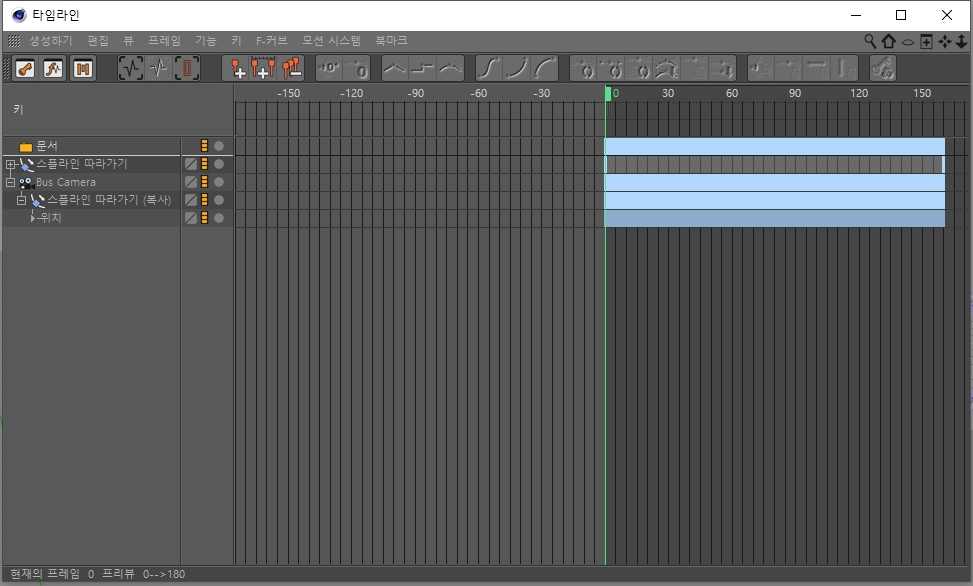Open the 생성하기 menu
973x586 pixels.
click(x=51, y=41)
